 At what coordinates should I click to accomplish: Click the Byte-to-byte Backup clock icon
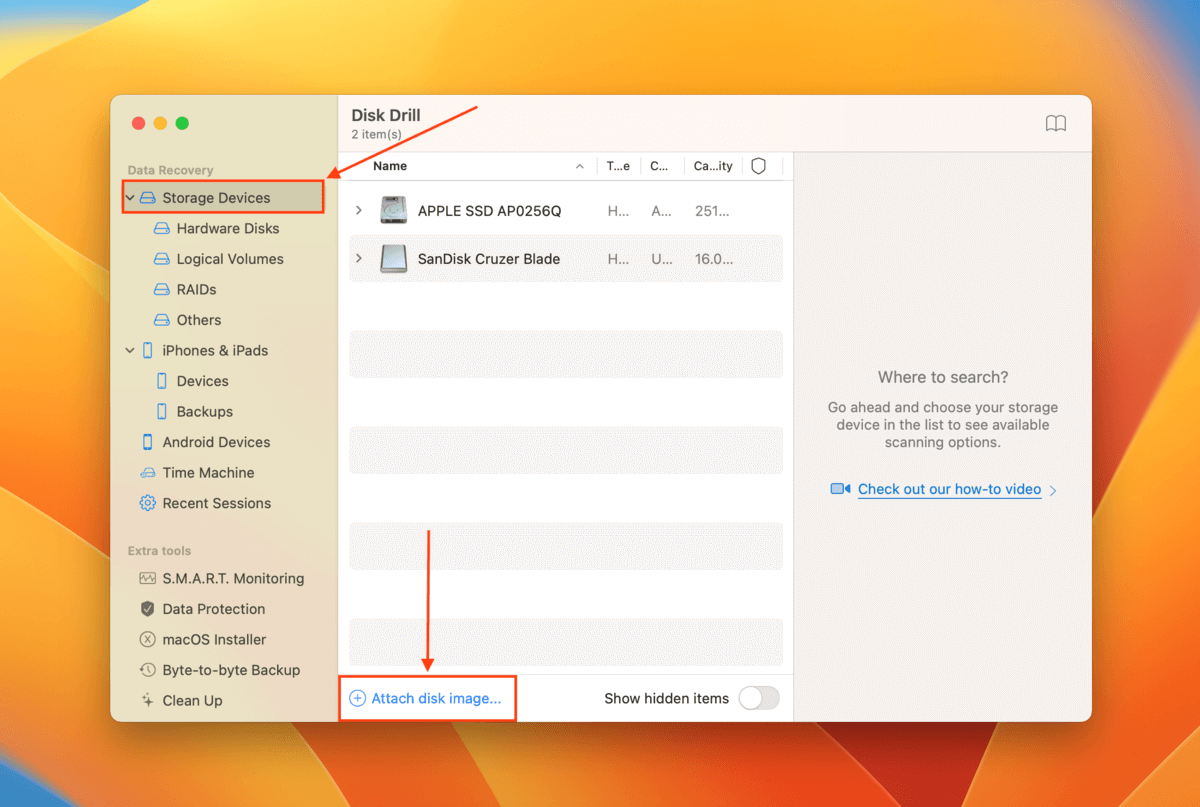tap(148, 670)
